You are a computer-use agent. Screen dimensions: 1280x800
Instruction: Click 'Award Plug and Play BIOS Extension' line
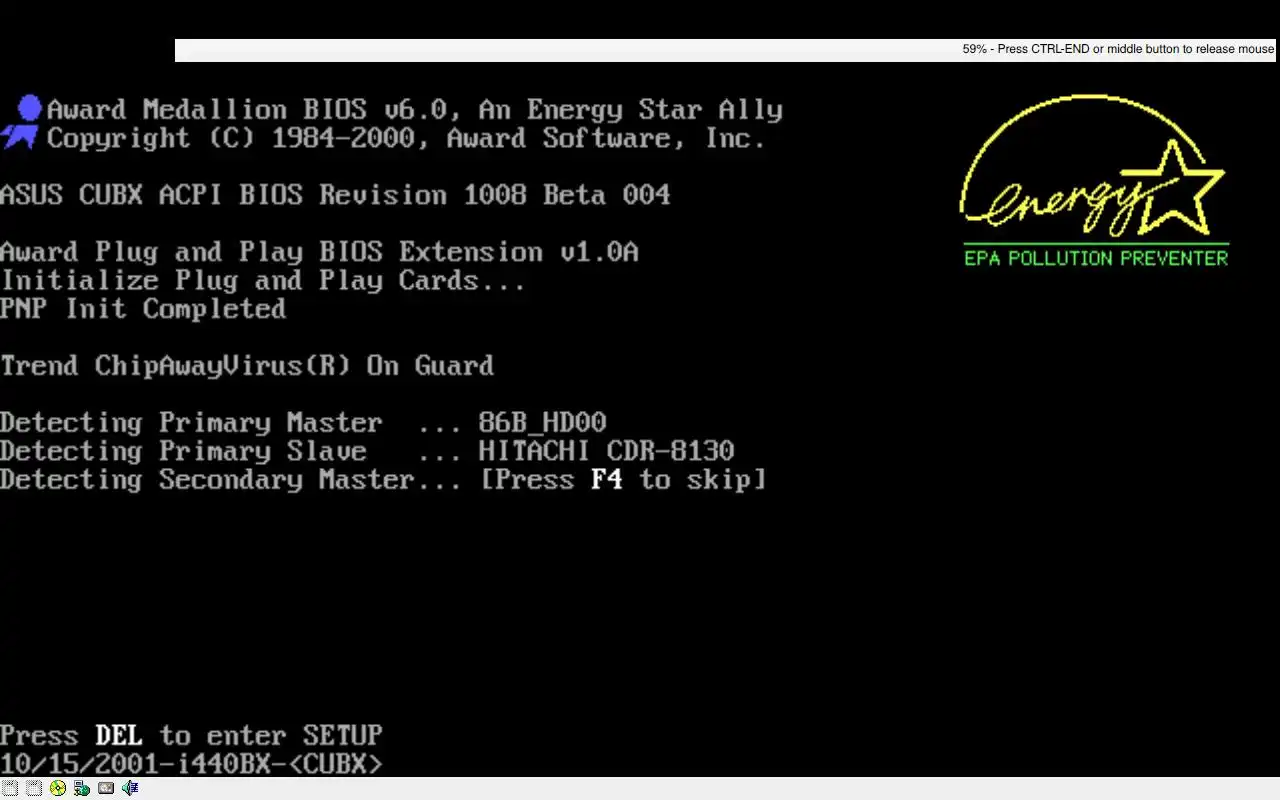(319, 251)
